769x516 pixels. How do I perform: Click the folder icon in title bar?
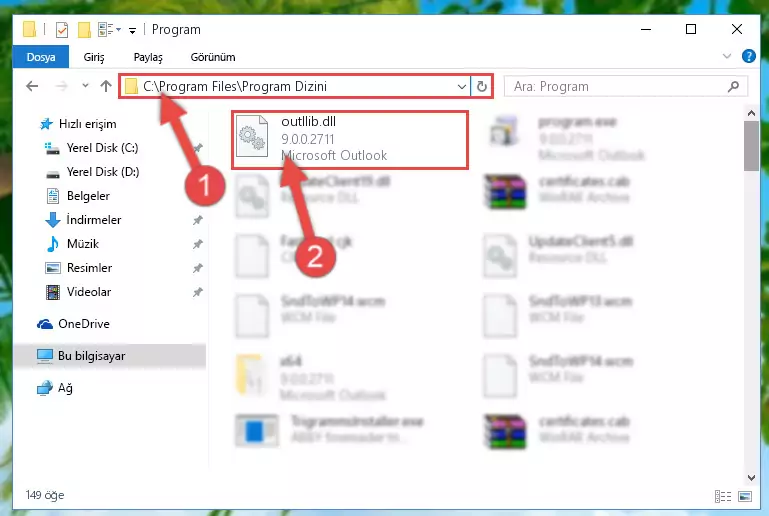click(x=29, y=29)
